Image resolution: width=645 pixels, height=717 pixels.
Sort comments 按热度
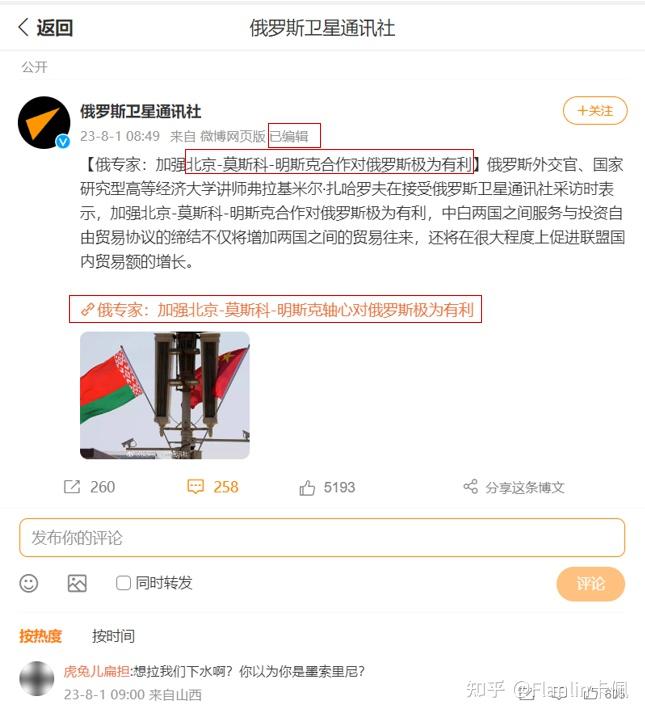tap(40, 636)
